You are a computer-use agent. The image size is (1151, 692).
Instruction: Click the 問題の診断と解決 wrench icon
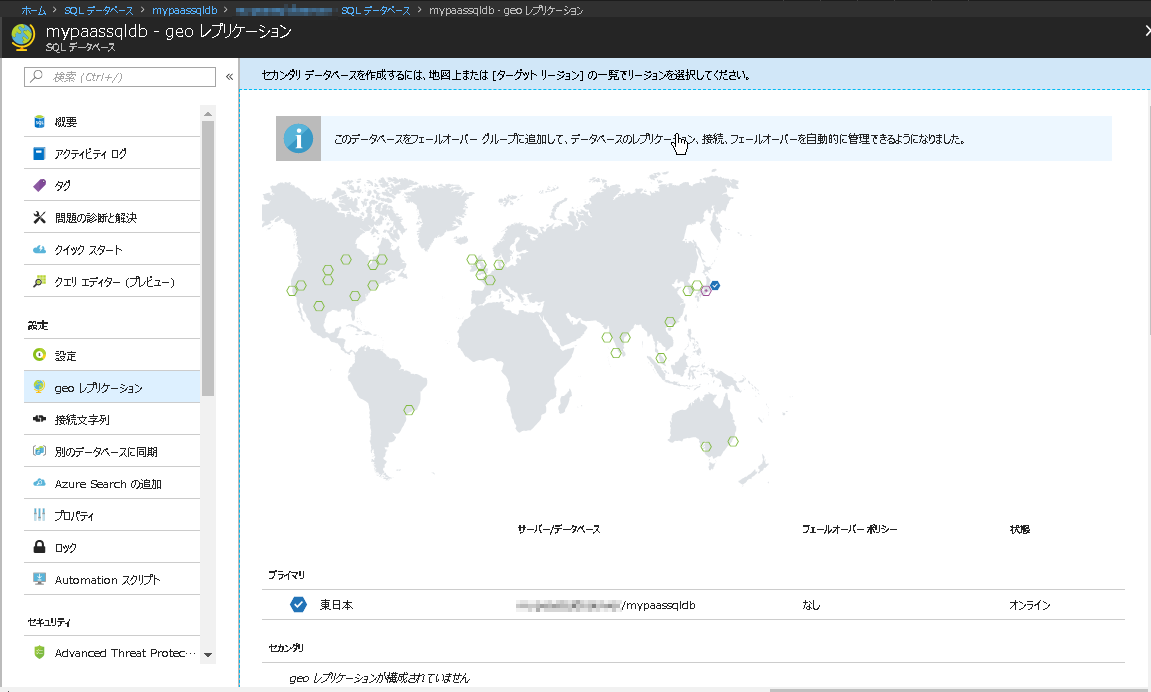(39, 218)
